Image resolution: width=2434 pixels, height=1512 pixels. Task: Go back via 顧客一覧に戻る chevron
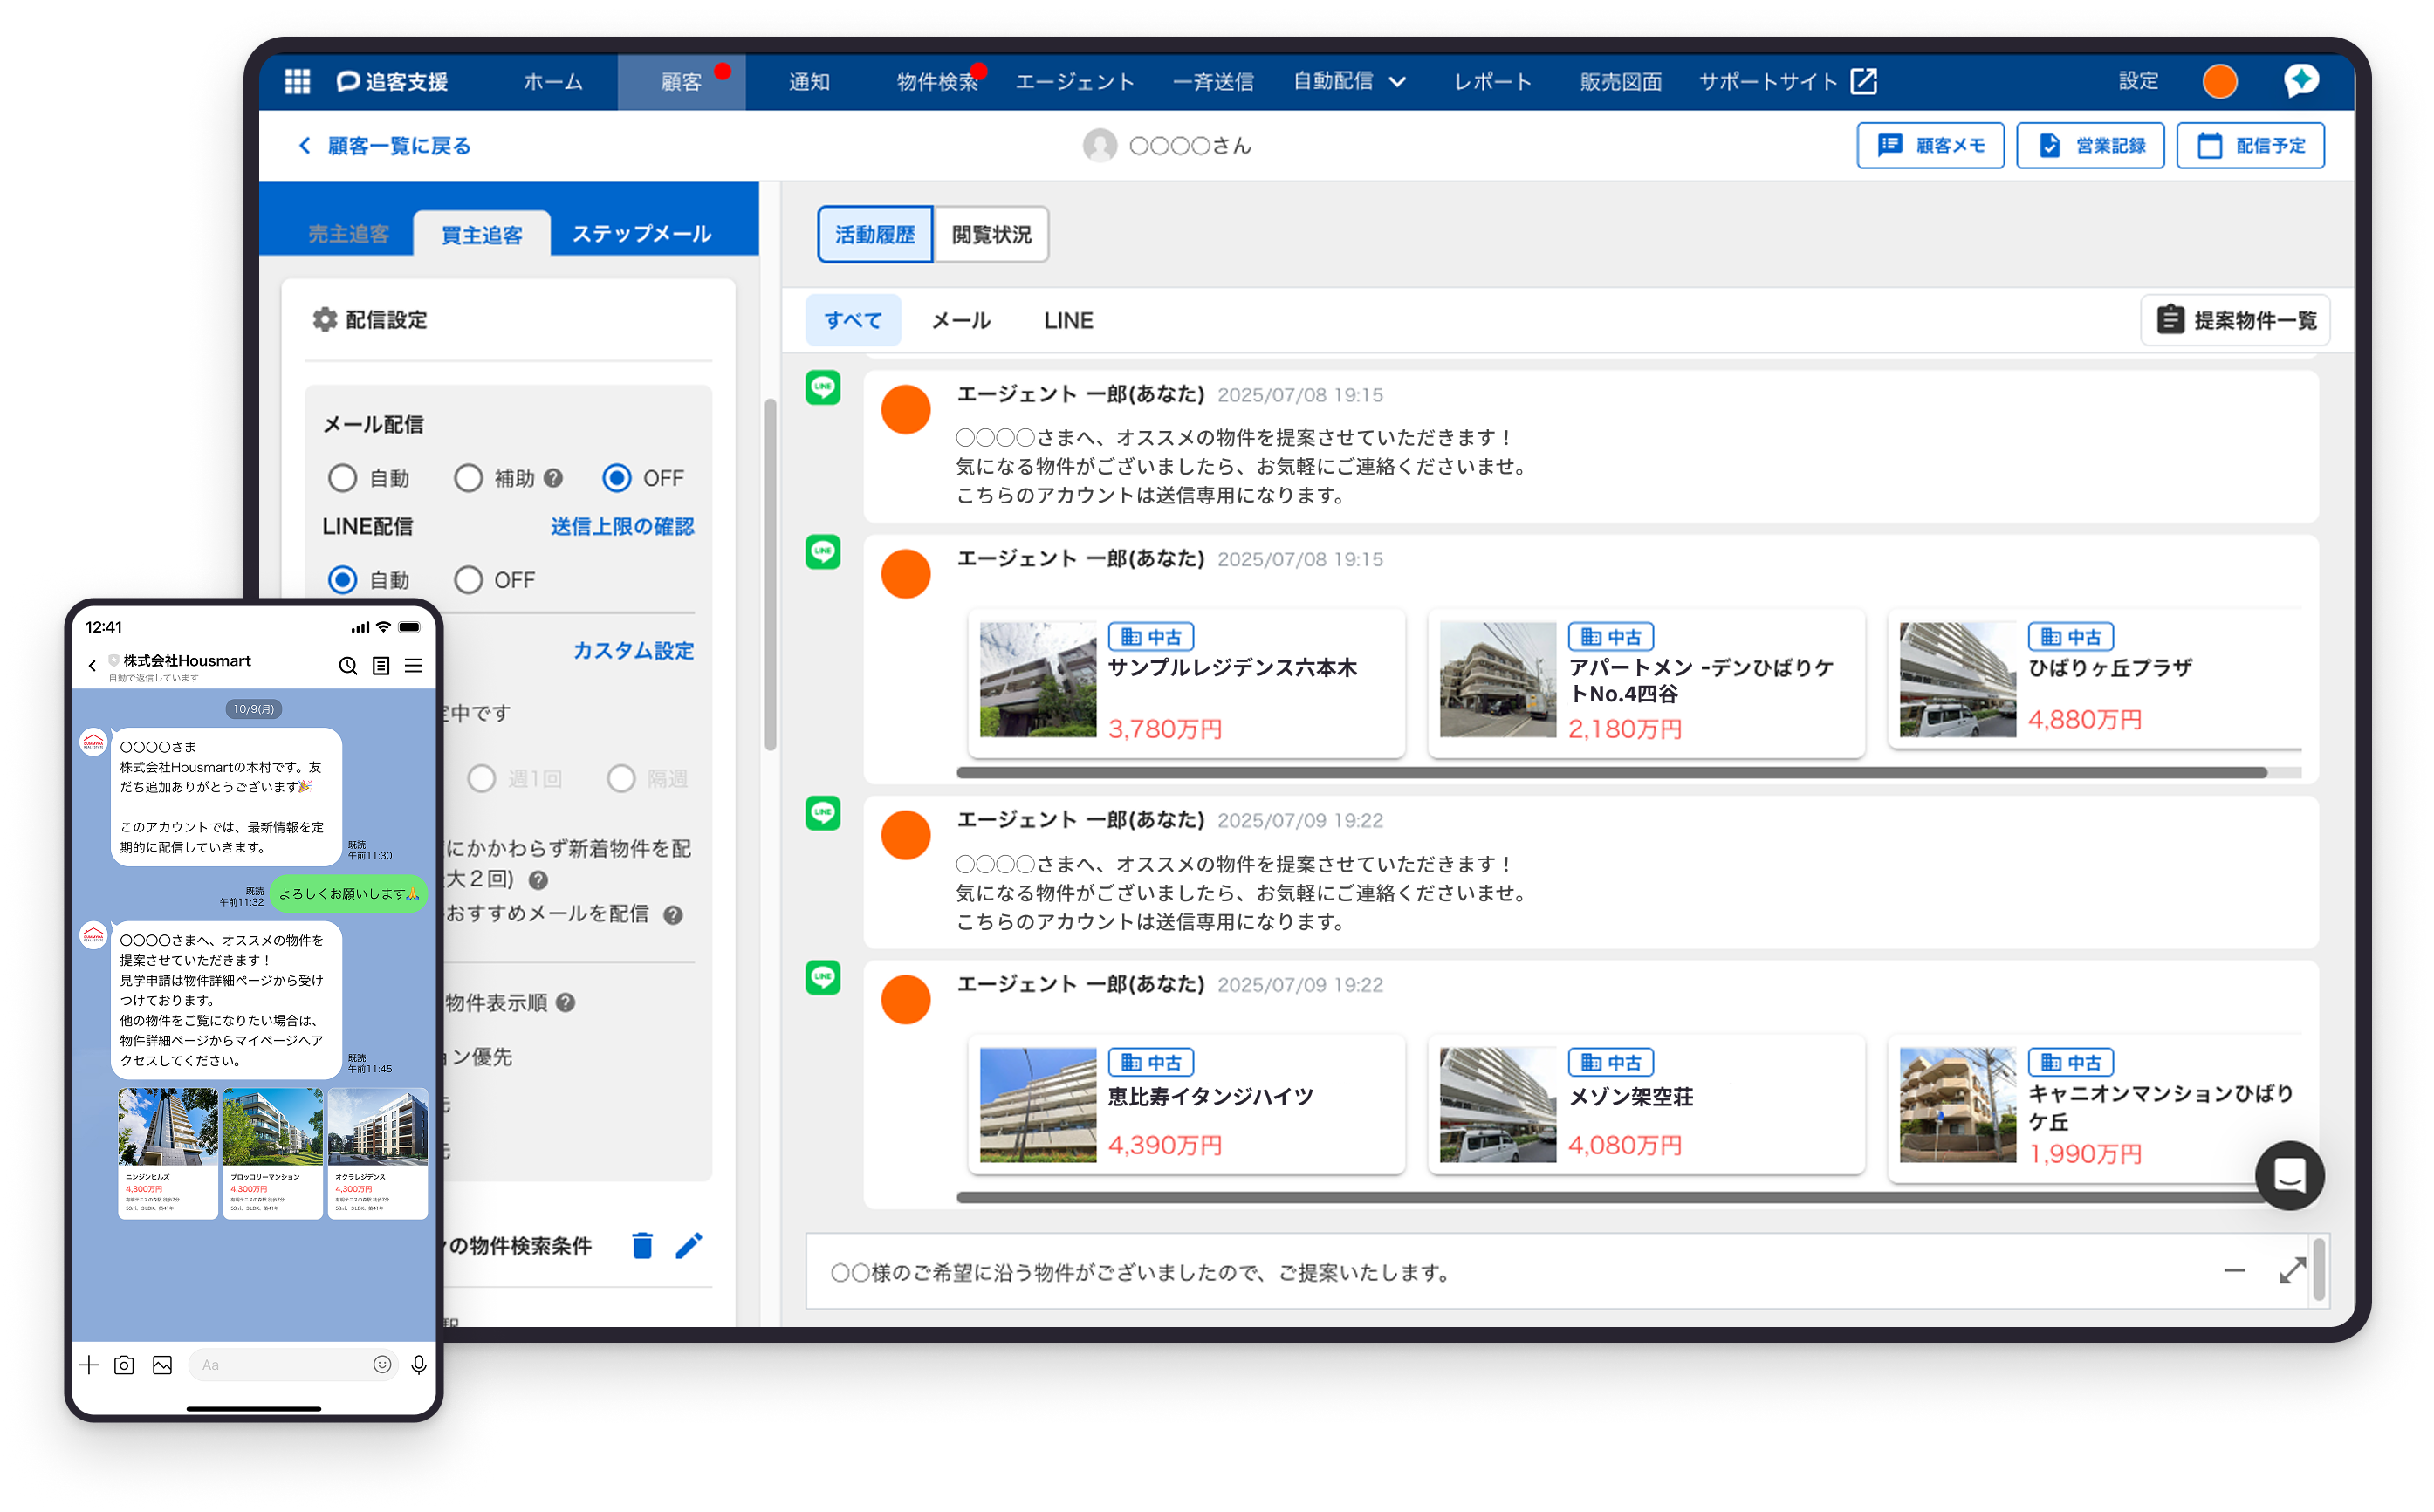pos(305,146)
